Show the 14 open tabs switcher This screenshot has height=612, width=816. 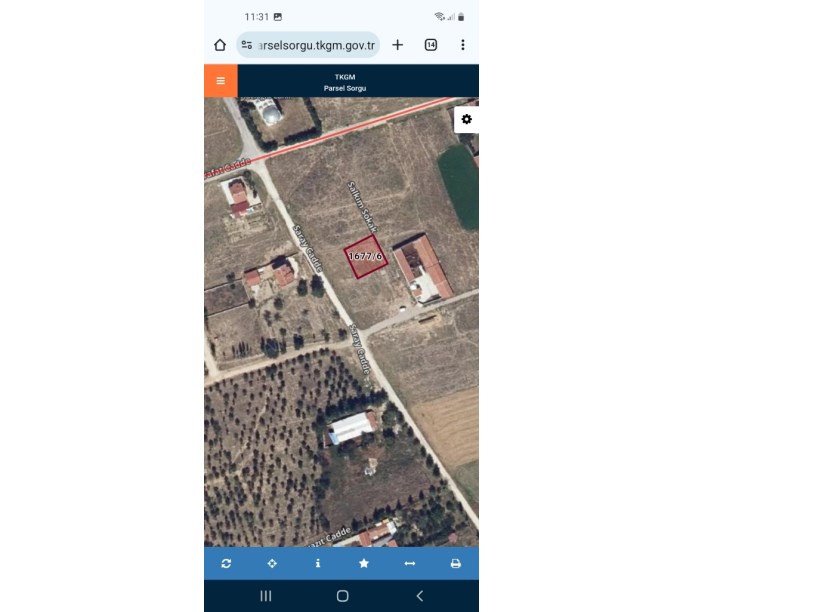(x=431, y=45)
